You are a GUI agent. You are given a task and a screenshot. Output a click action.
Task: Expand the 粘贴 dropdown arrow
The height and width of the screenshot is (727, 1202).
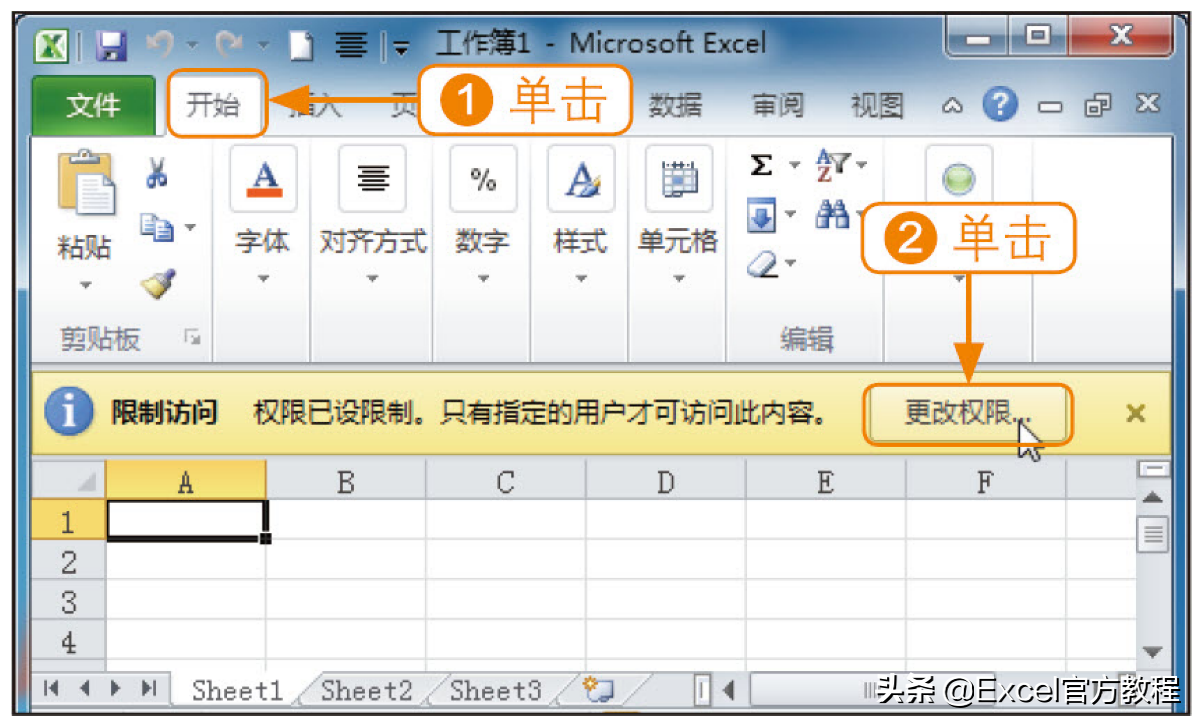[x=85, y=285]
